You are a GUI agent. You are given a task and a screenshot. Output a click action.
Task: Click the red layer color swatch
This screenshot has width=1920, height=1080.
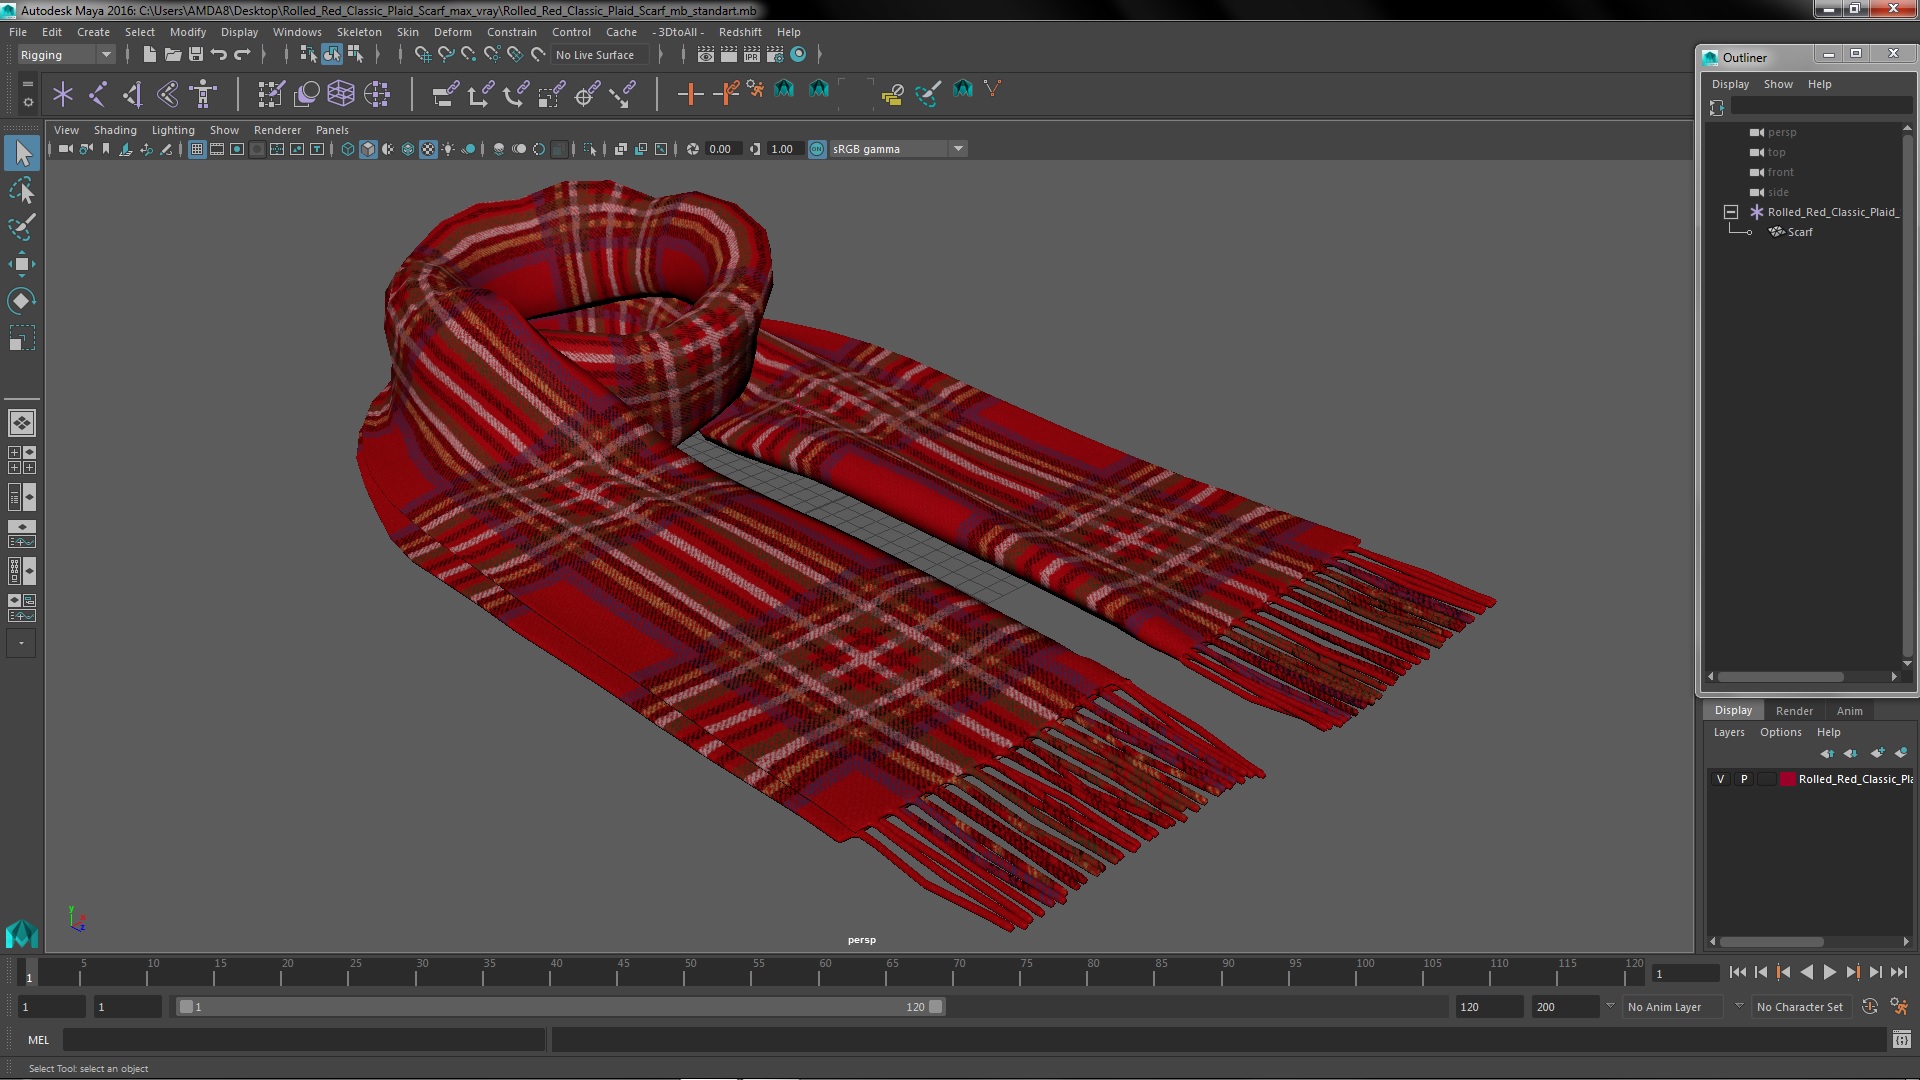1787,779
